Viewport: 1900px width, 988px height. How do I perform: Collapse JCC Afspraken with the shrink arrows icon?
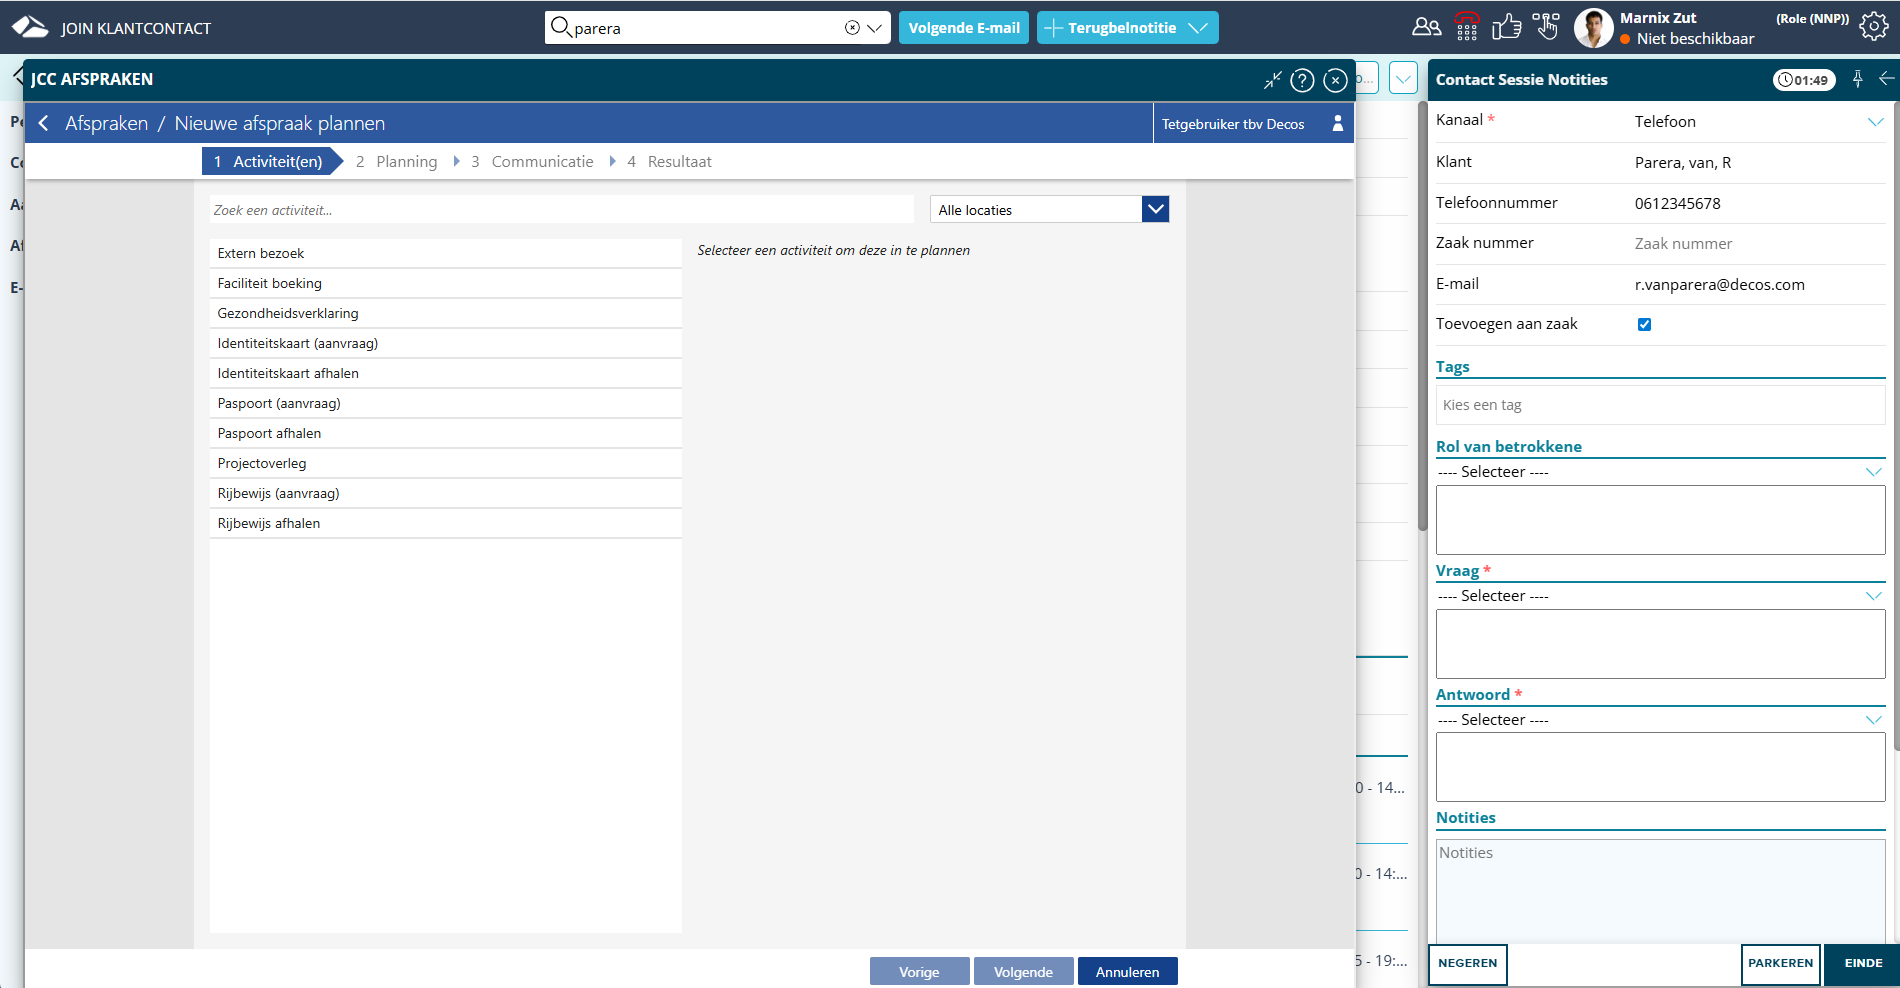click(x=1272, y=80)
